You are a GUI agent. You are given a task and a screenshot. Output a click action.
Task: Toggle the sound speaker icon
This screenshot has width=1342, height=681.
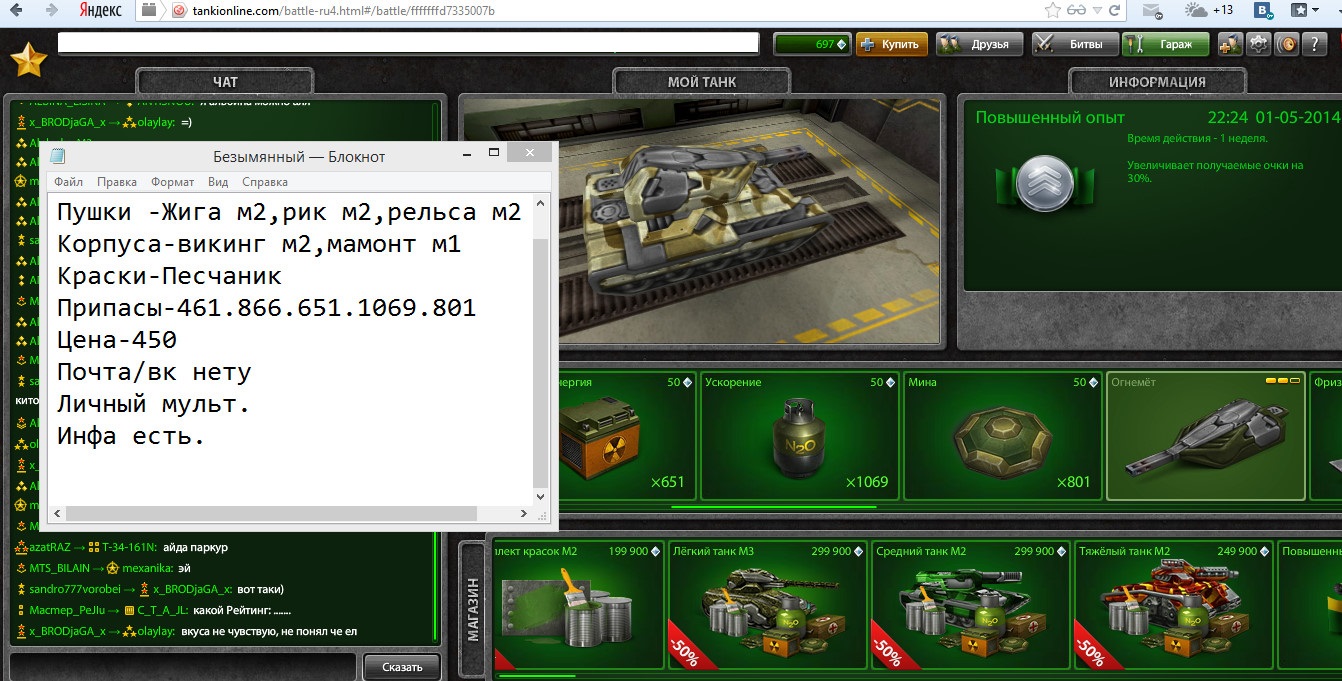coord(1287,44)
